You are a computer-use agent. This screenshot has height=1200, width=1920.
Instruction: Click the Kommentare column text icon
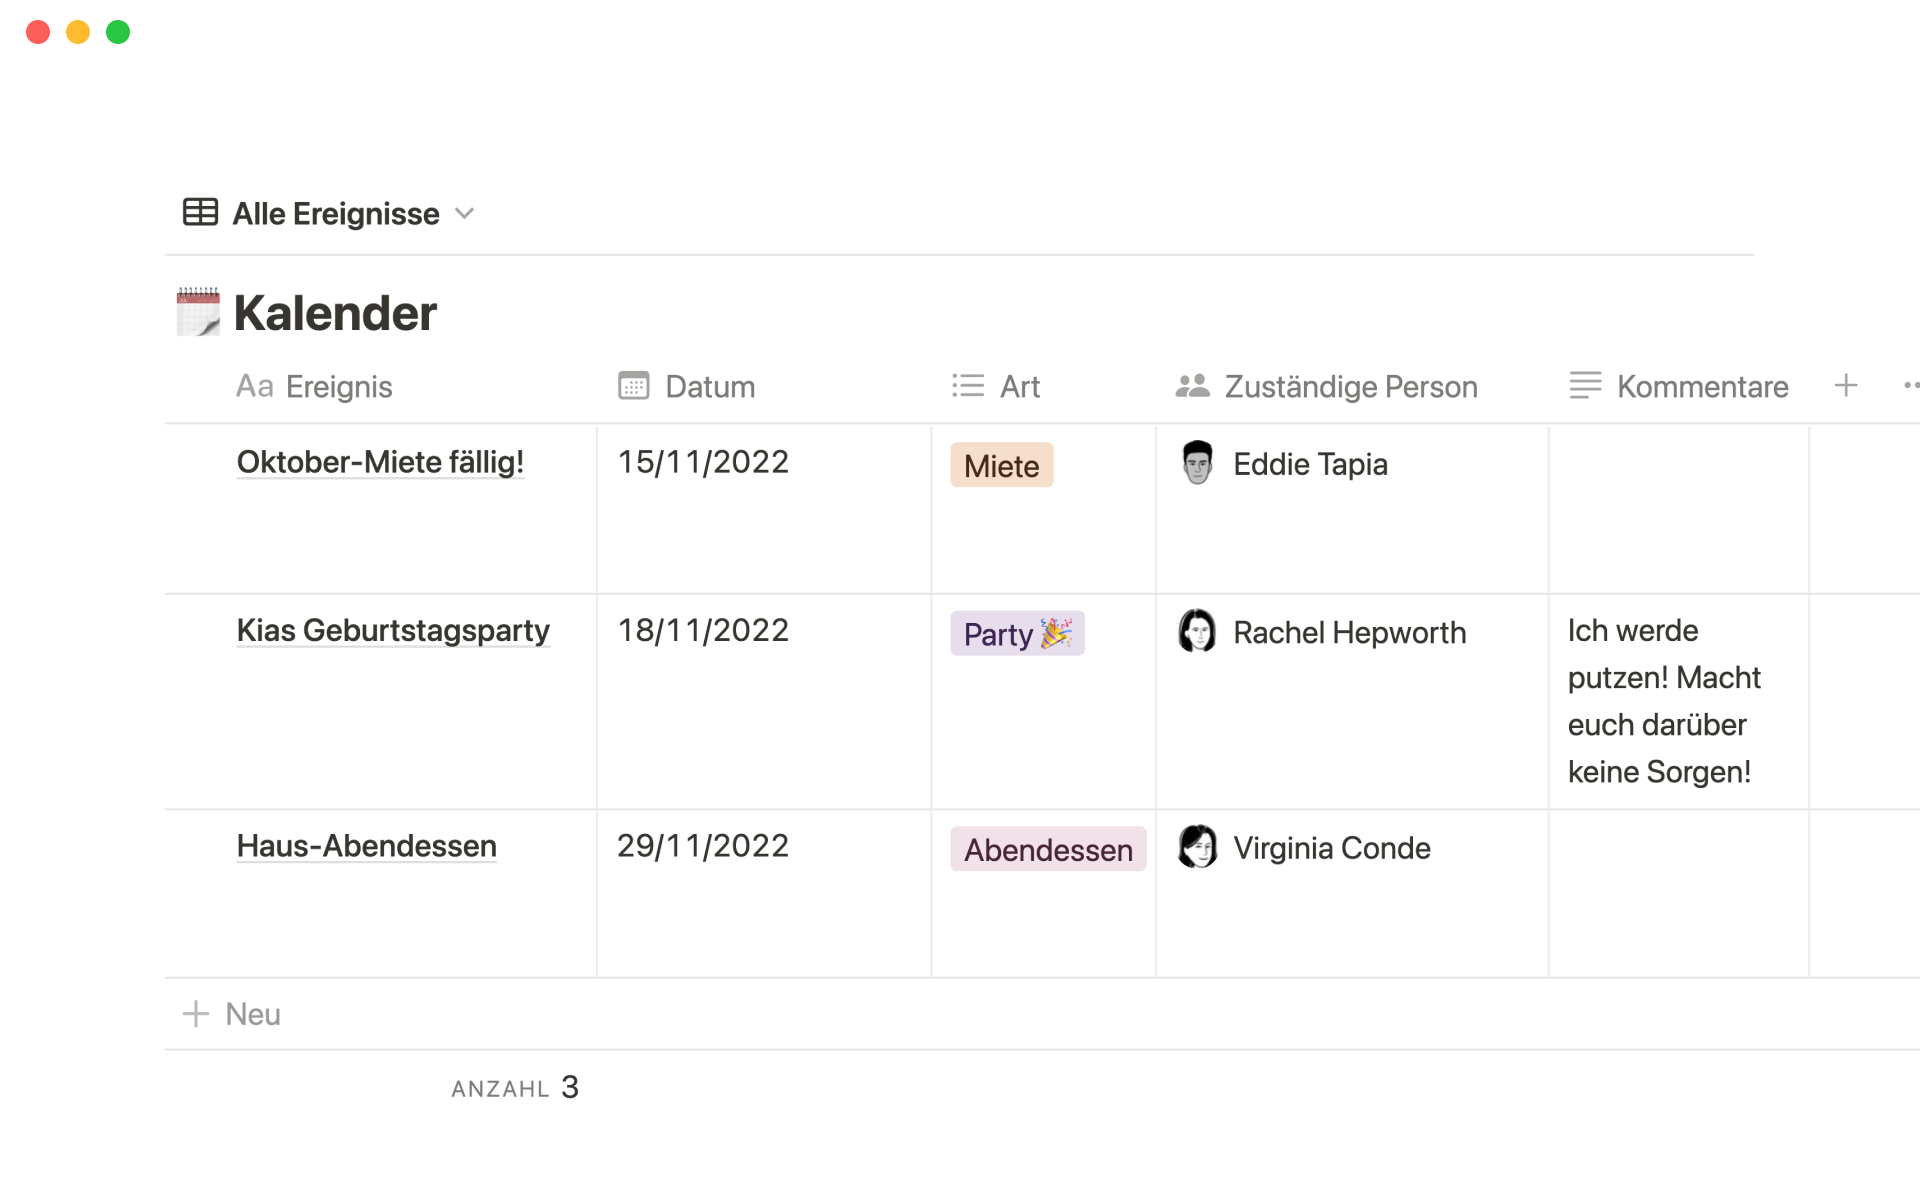click(x=1585, y=386)
